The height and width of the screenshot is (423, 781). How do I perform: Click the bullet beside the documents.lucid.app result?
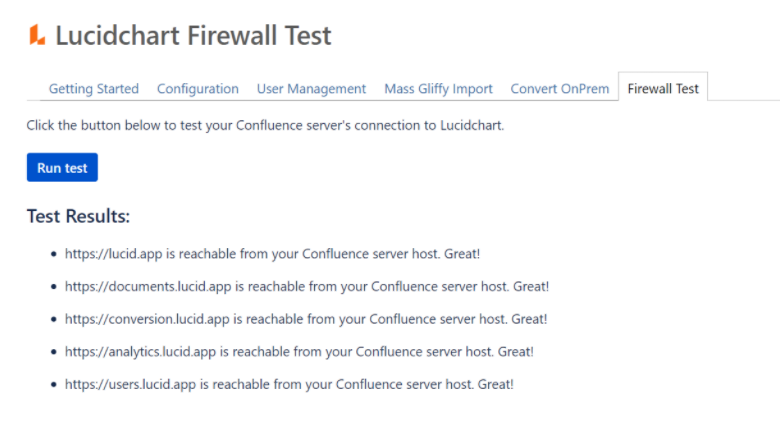tap(53, 287)
